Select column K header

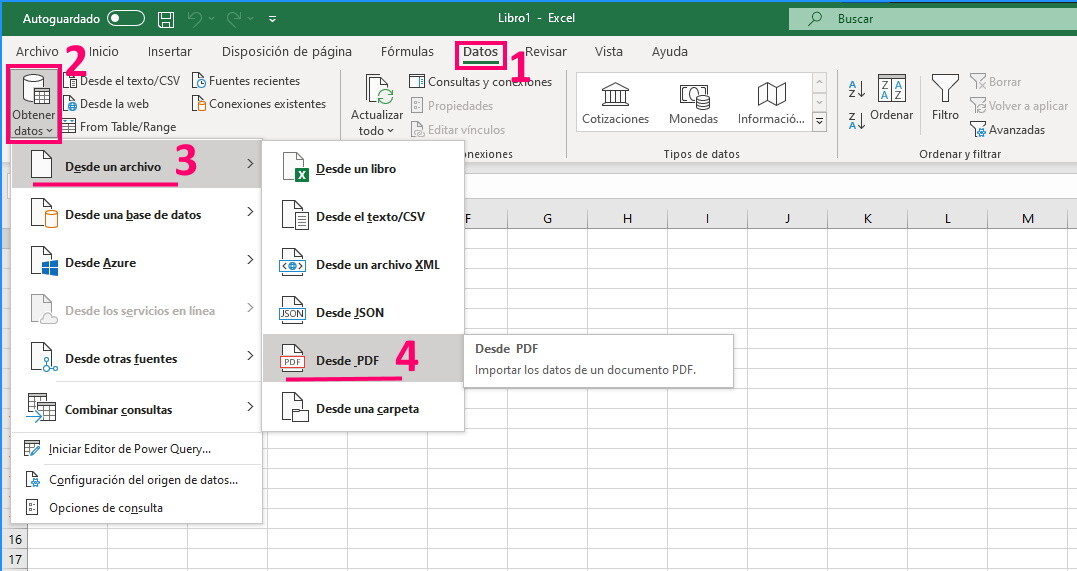(868, 219)
